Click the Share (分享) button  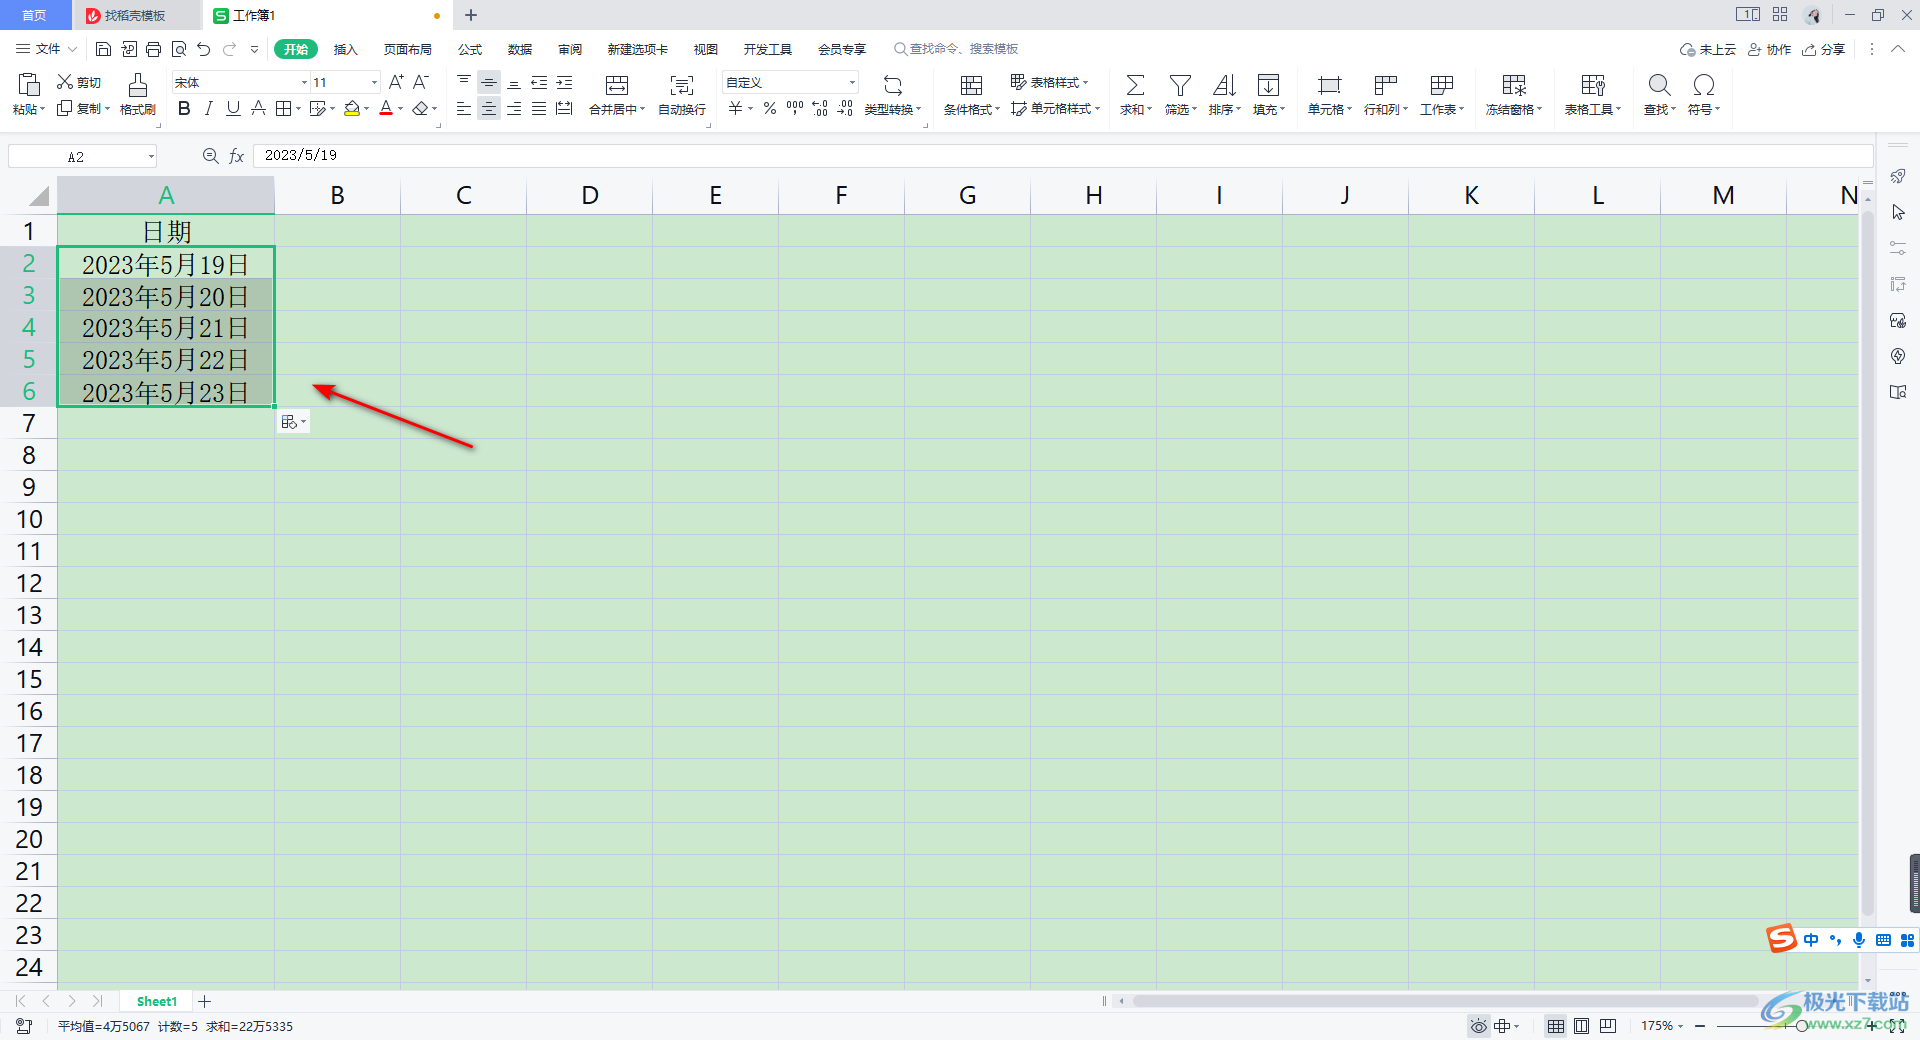(x=1824, y=49)
